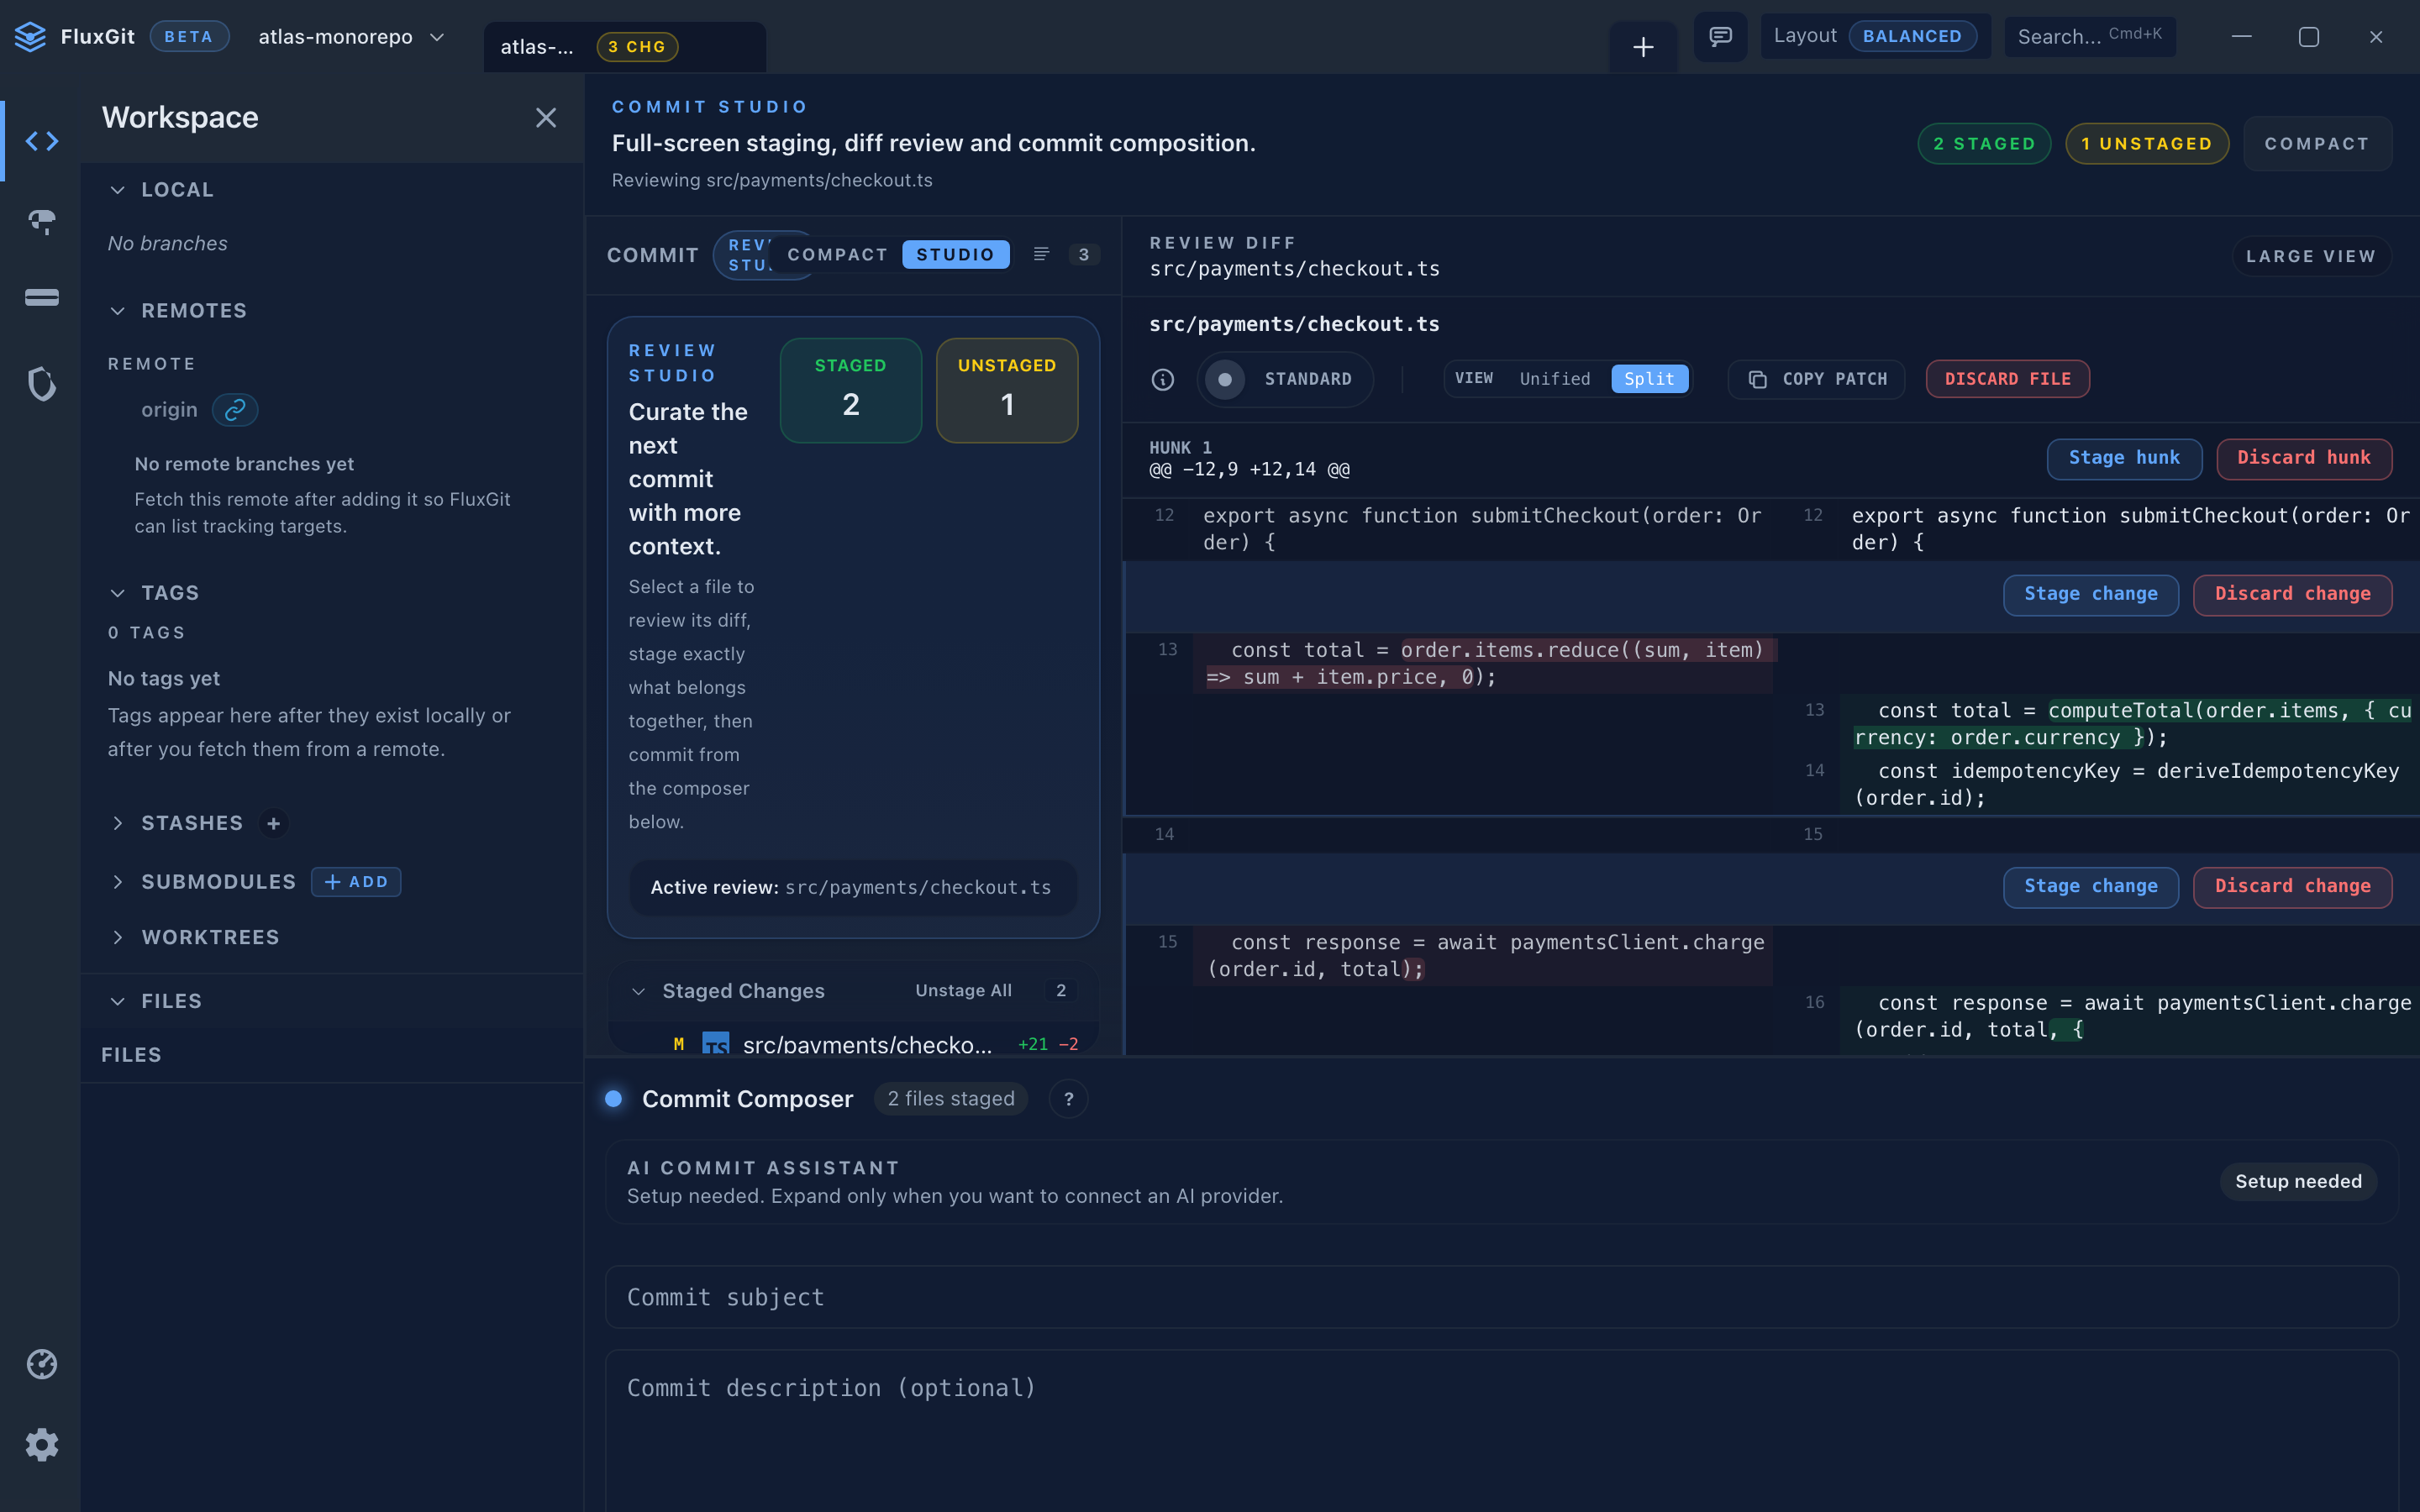Open the UNSTAGED 1 card

click(x=1007, y=391)
